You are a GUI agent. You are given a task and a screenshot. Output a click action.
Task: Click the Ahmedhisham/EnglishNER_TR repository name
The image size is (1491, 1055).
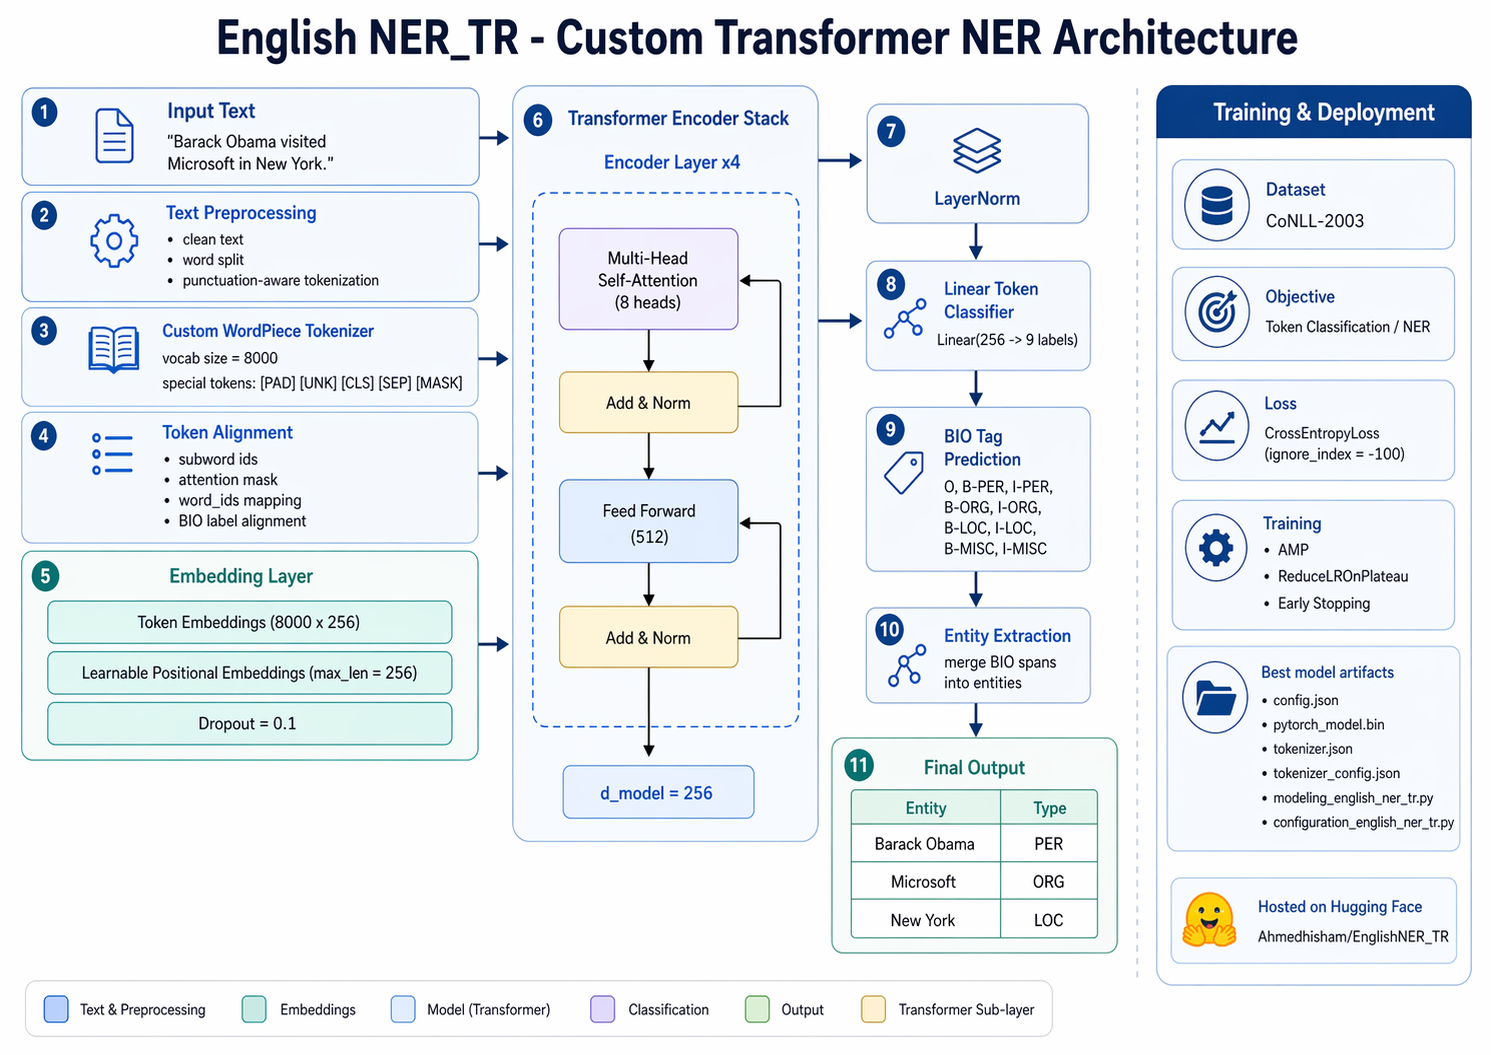tap(1353, 937)
